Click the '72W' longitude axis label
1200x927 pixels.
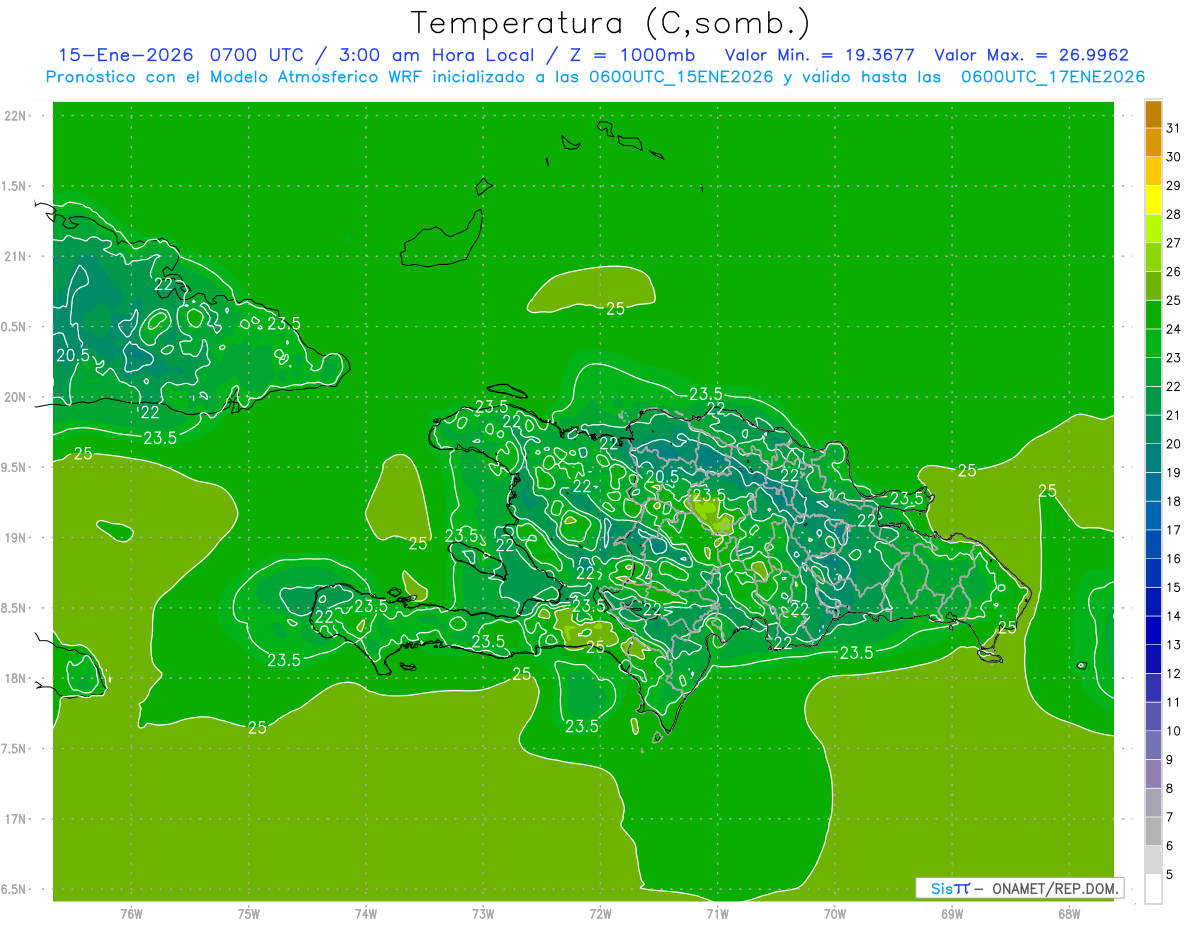click(x=600, y=914)
